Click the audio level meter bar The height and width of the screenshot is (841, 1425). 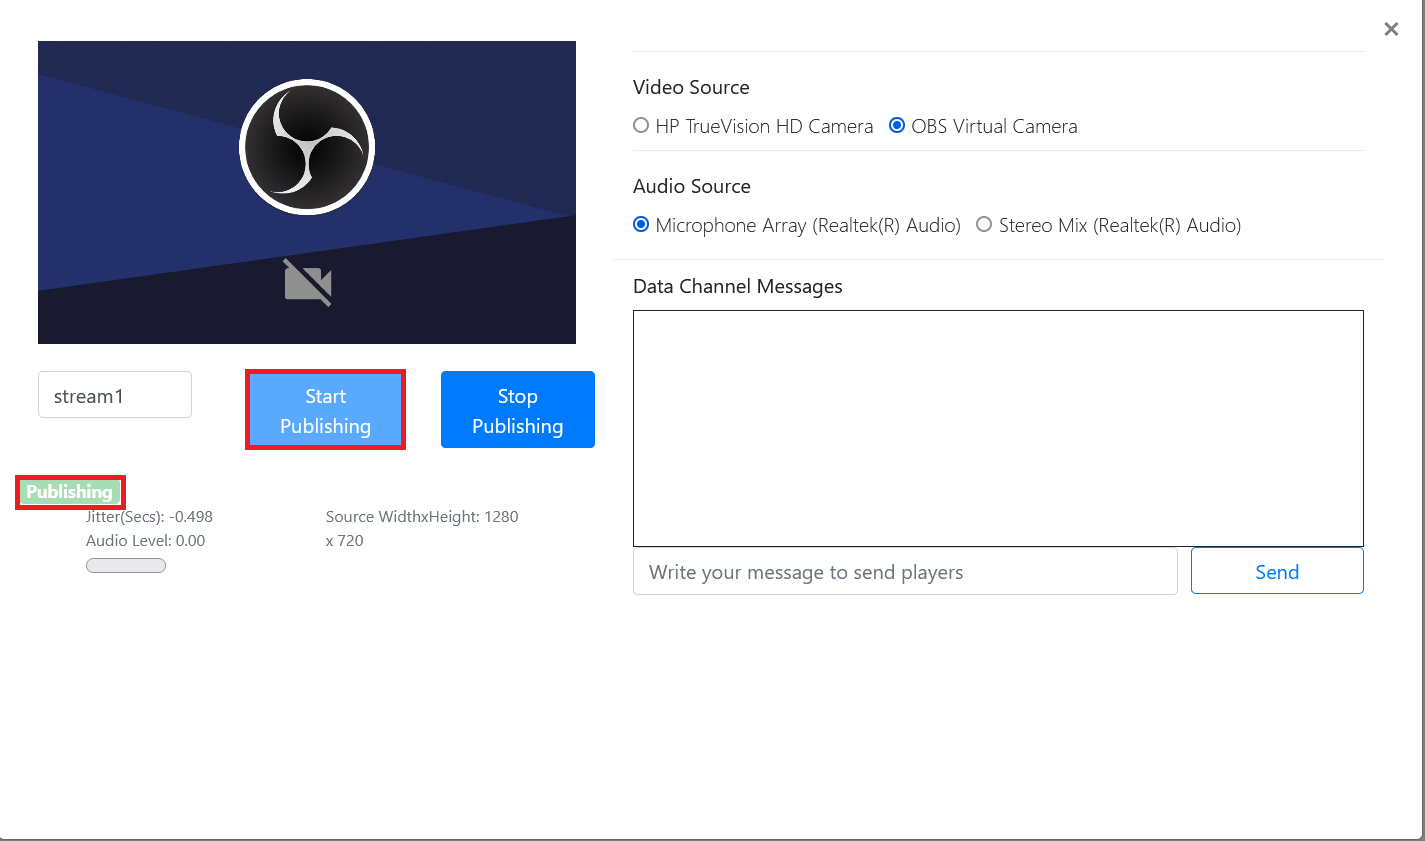point(126,566)
